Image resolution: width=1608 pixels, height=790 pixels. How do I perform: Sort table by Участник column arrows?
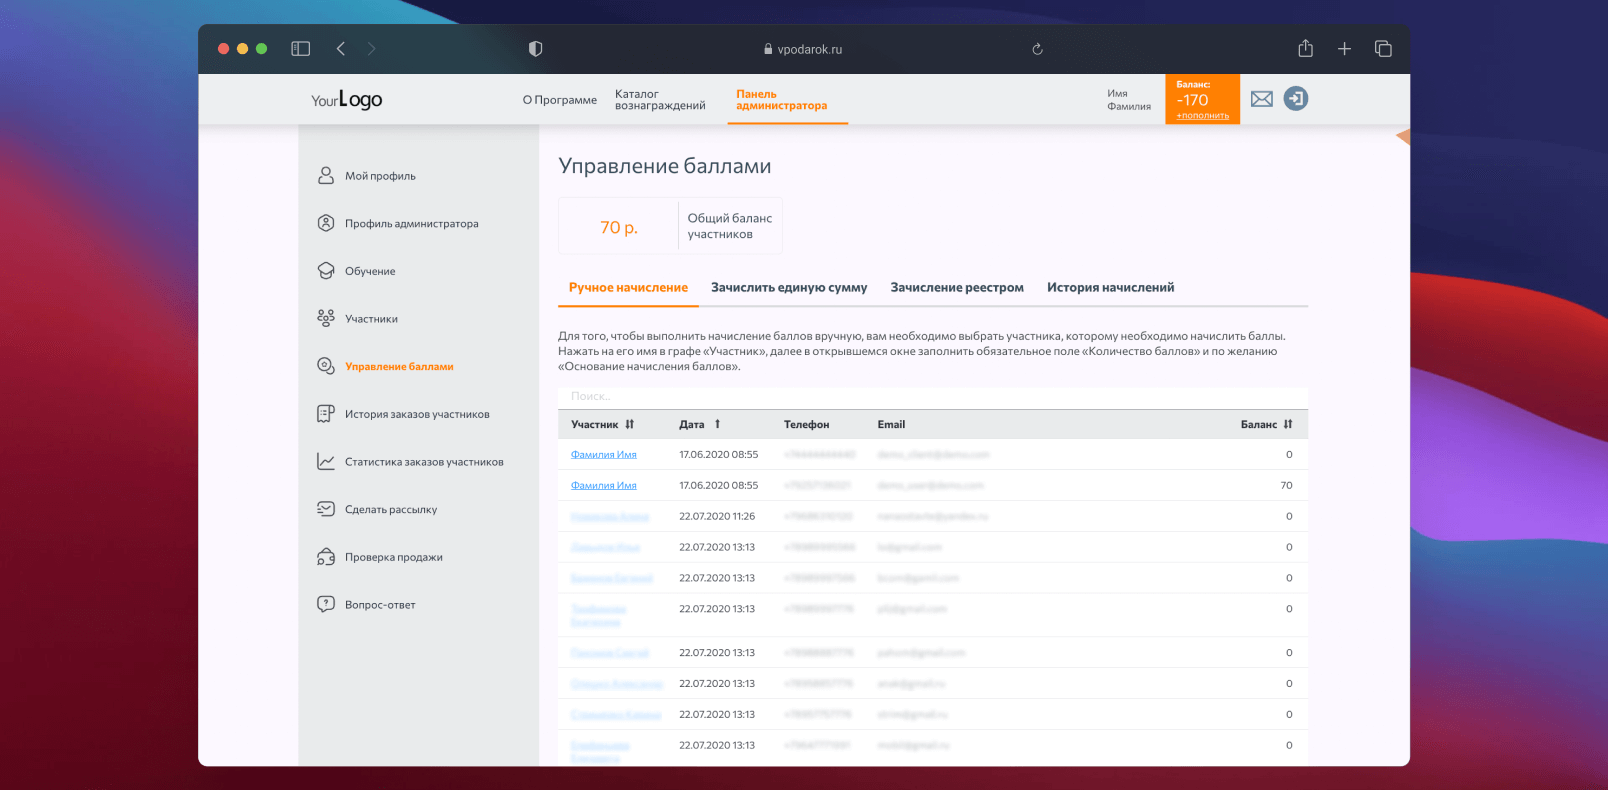[630, 424]
